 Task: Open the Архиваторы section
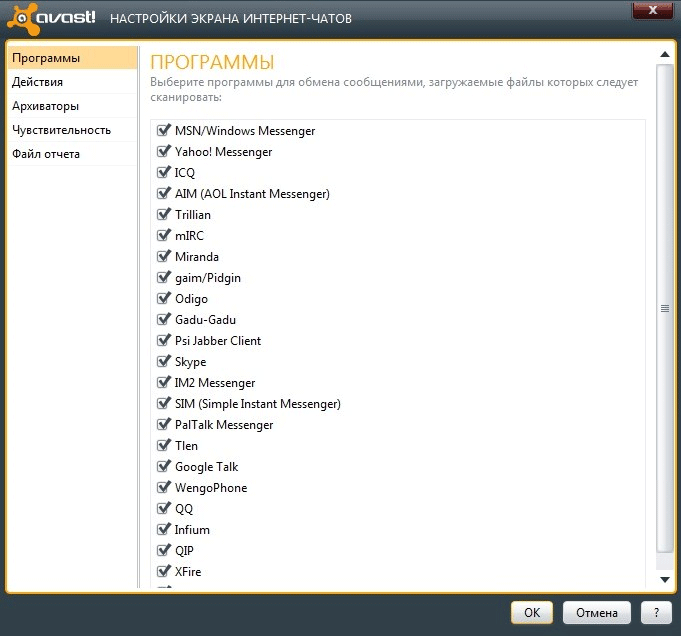(x=72, y=106)
